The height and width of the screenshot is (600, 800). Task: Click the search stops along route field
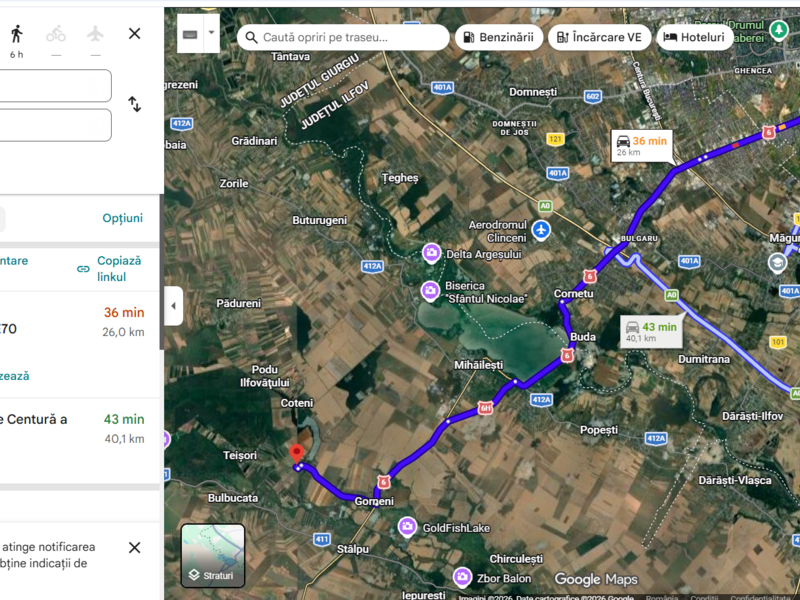point(343,37)
